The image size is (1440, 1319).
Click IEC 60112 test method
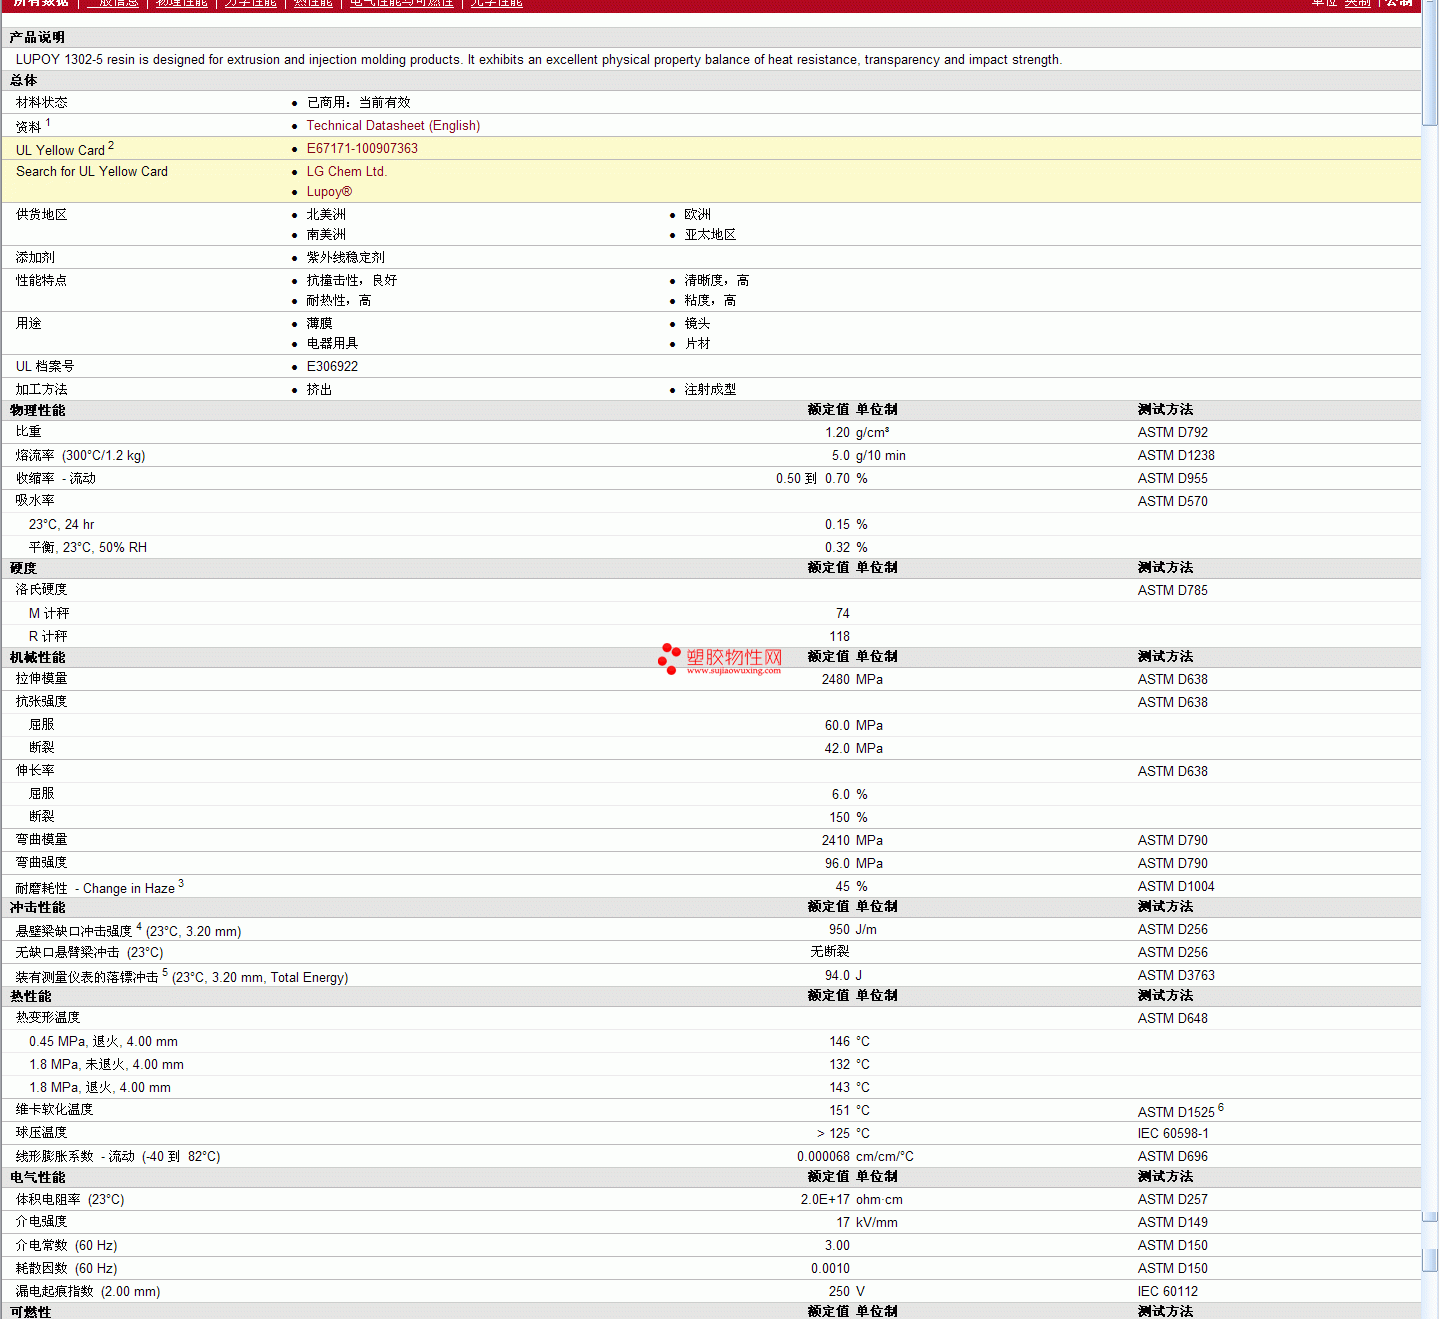pos(1167,1292)
